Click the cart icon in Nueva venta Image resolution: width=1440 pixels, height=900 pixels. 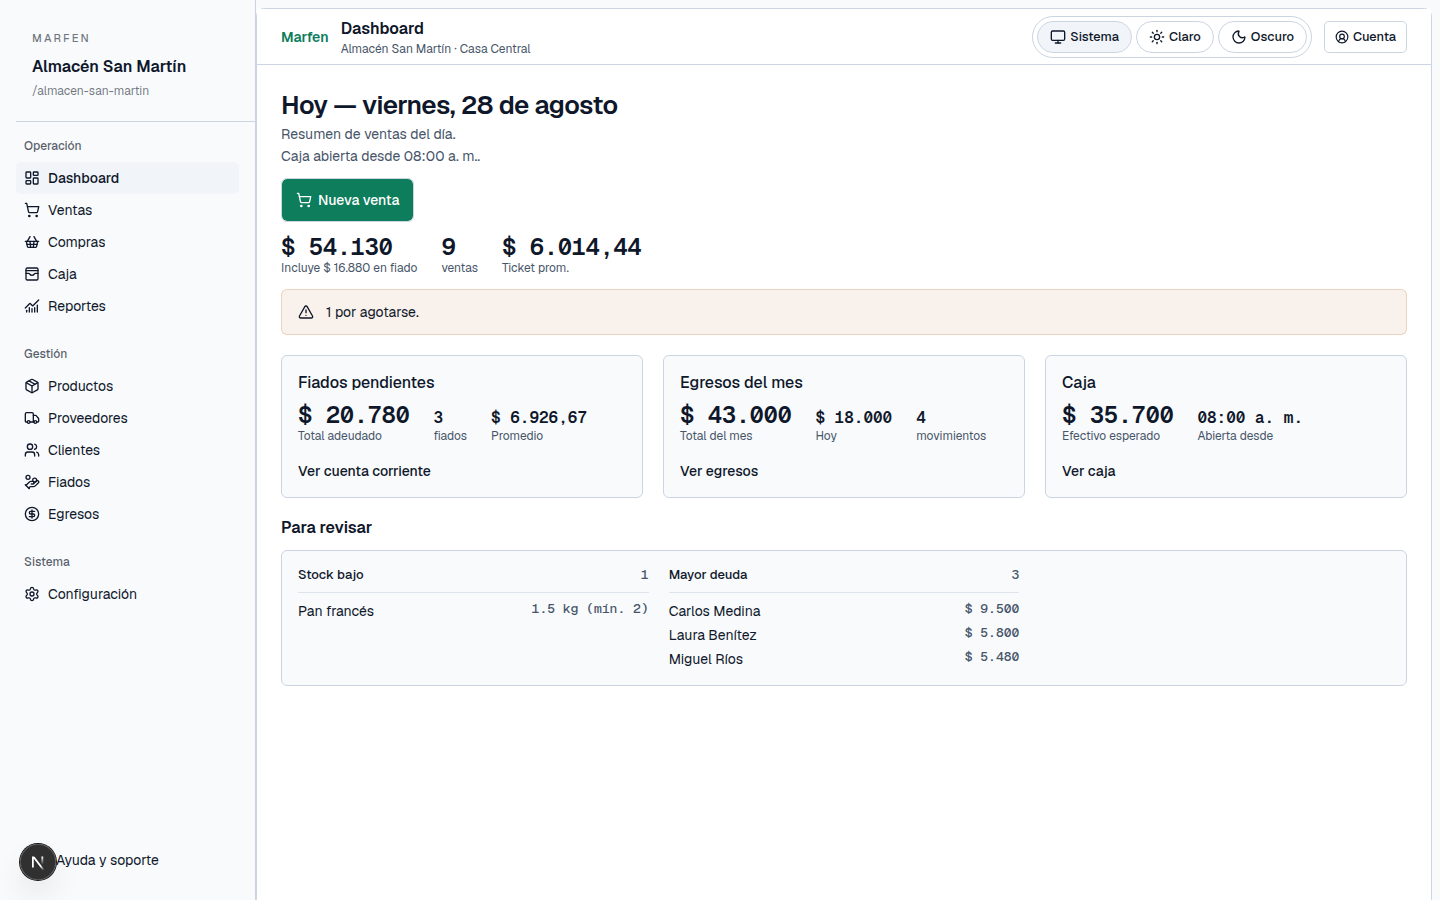[x=304, y=200]
